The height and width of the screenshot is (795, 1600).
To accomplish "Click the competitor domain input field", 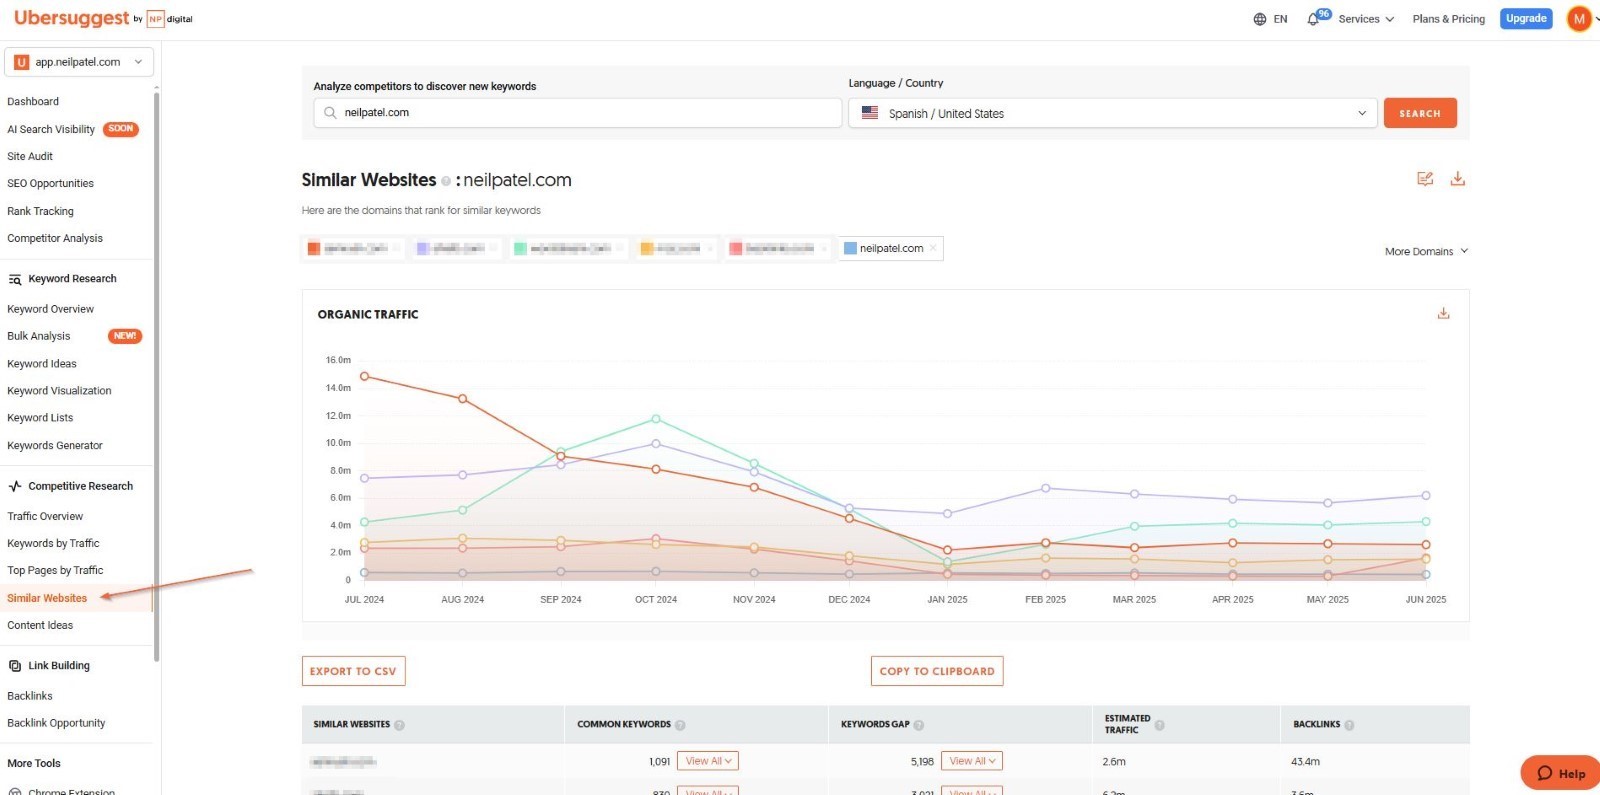I will click(x=578, y=113).
